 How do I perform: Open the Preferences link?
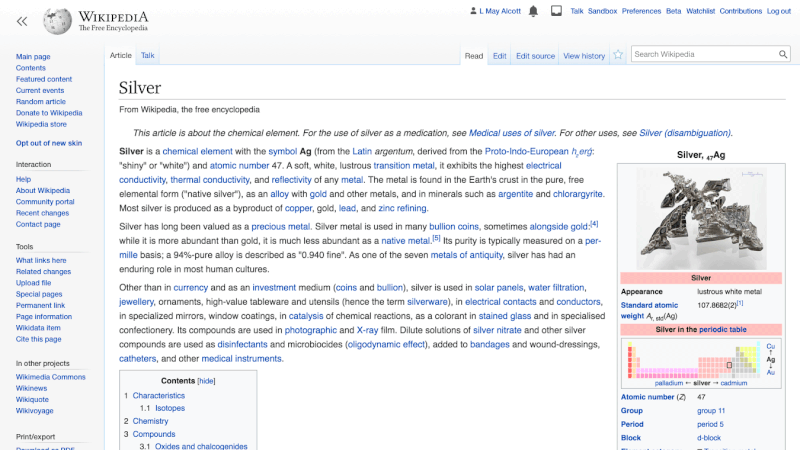point(641,11)
